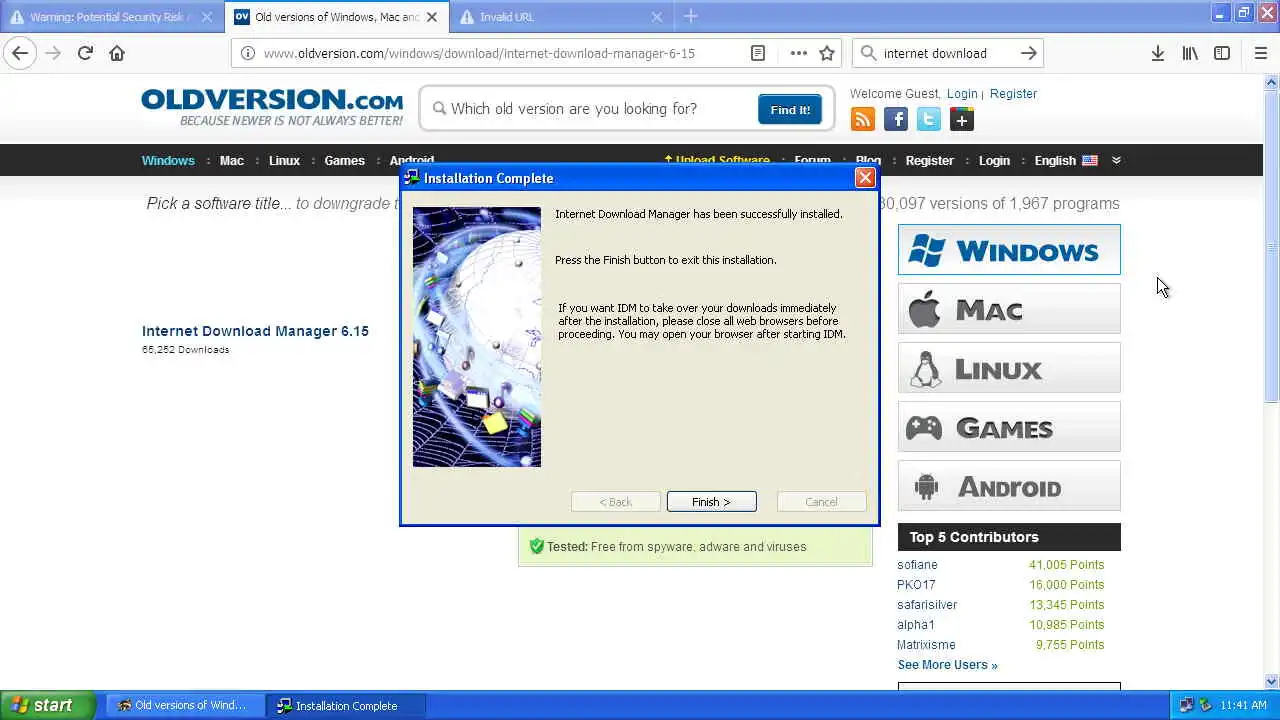The width and height of the screenshot is (1280, 720).
Task: Click the browser Back arrow button
Action: (x=20, y=53)
